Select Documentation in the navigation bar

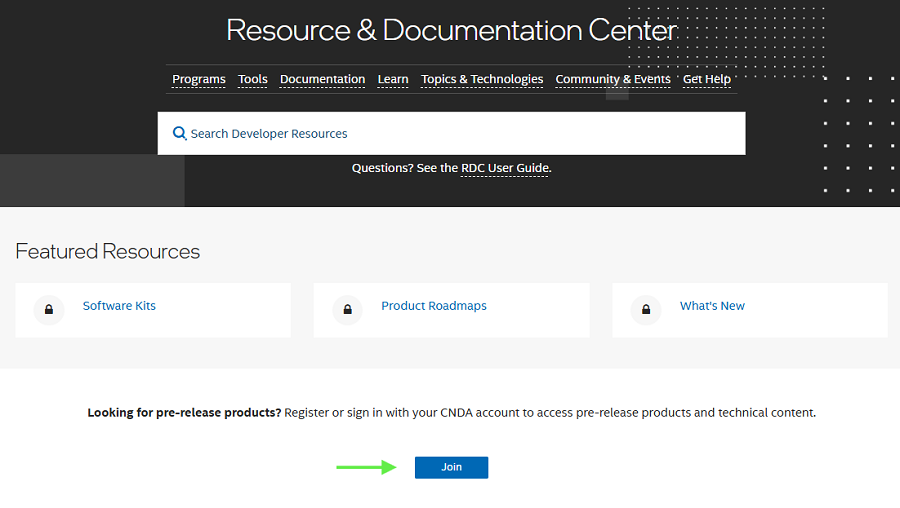(322, 80)
